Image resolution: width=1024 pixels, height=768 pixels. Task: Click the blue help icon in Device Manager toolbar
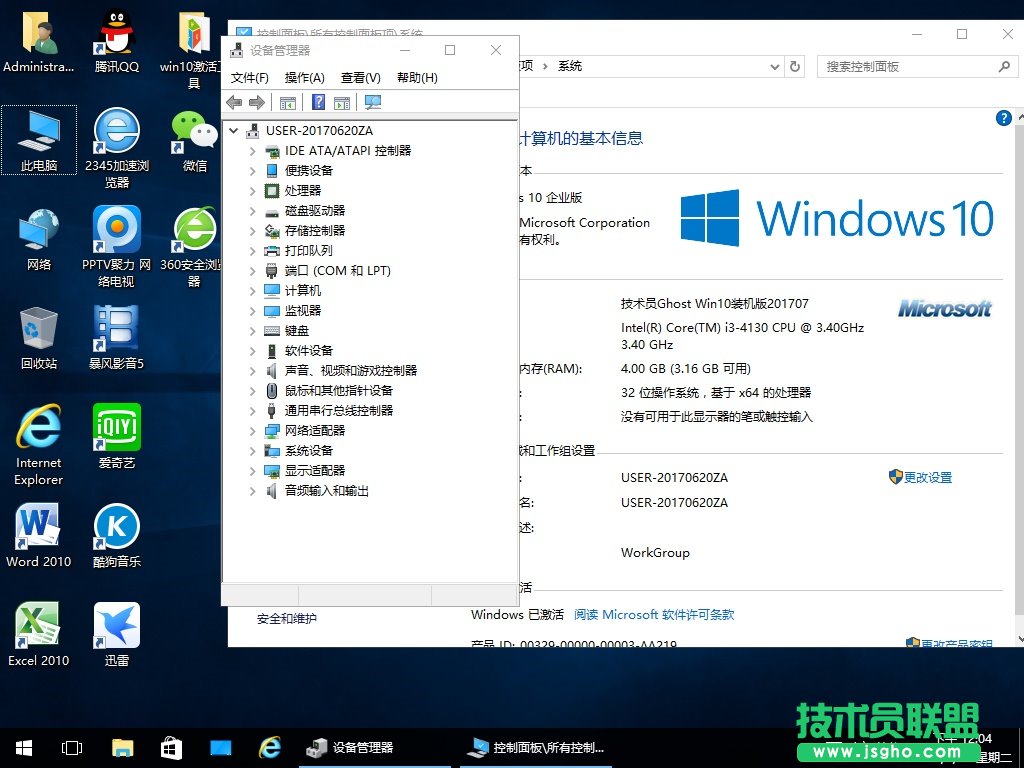point(318,102)
